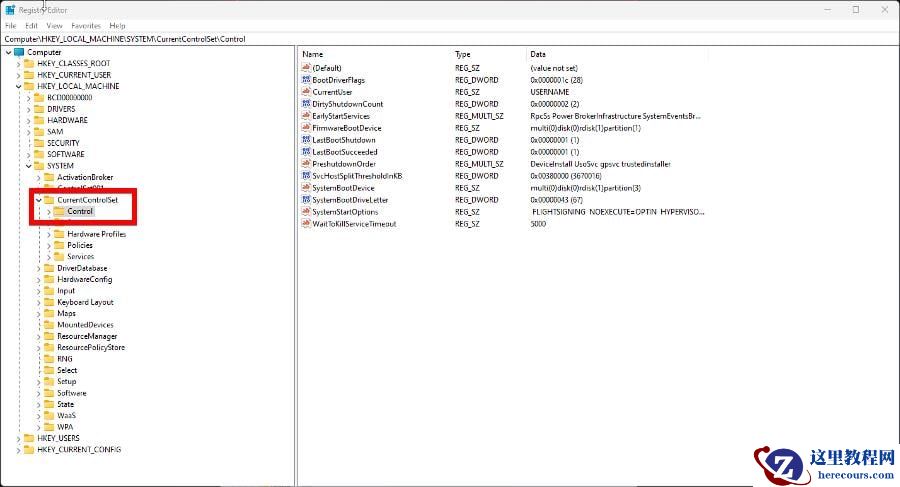Expand the Control key node
The height and width of the screenshot is (487, 900).
(49, 212)
